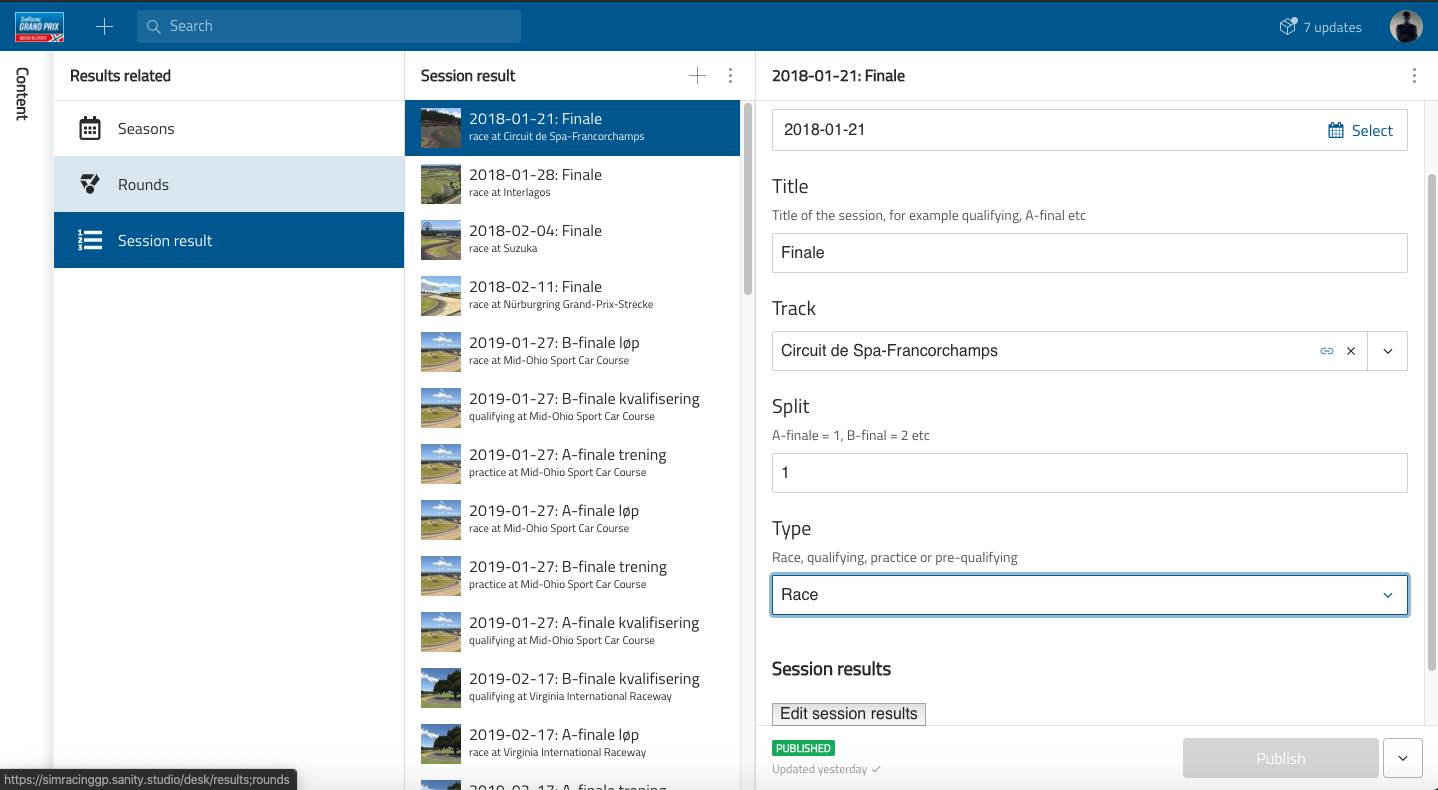
Task: Select 2018-02-11: Finale at Nürburgring
Action: click(572, 295)
